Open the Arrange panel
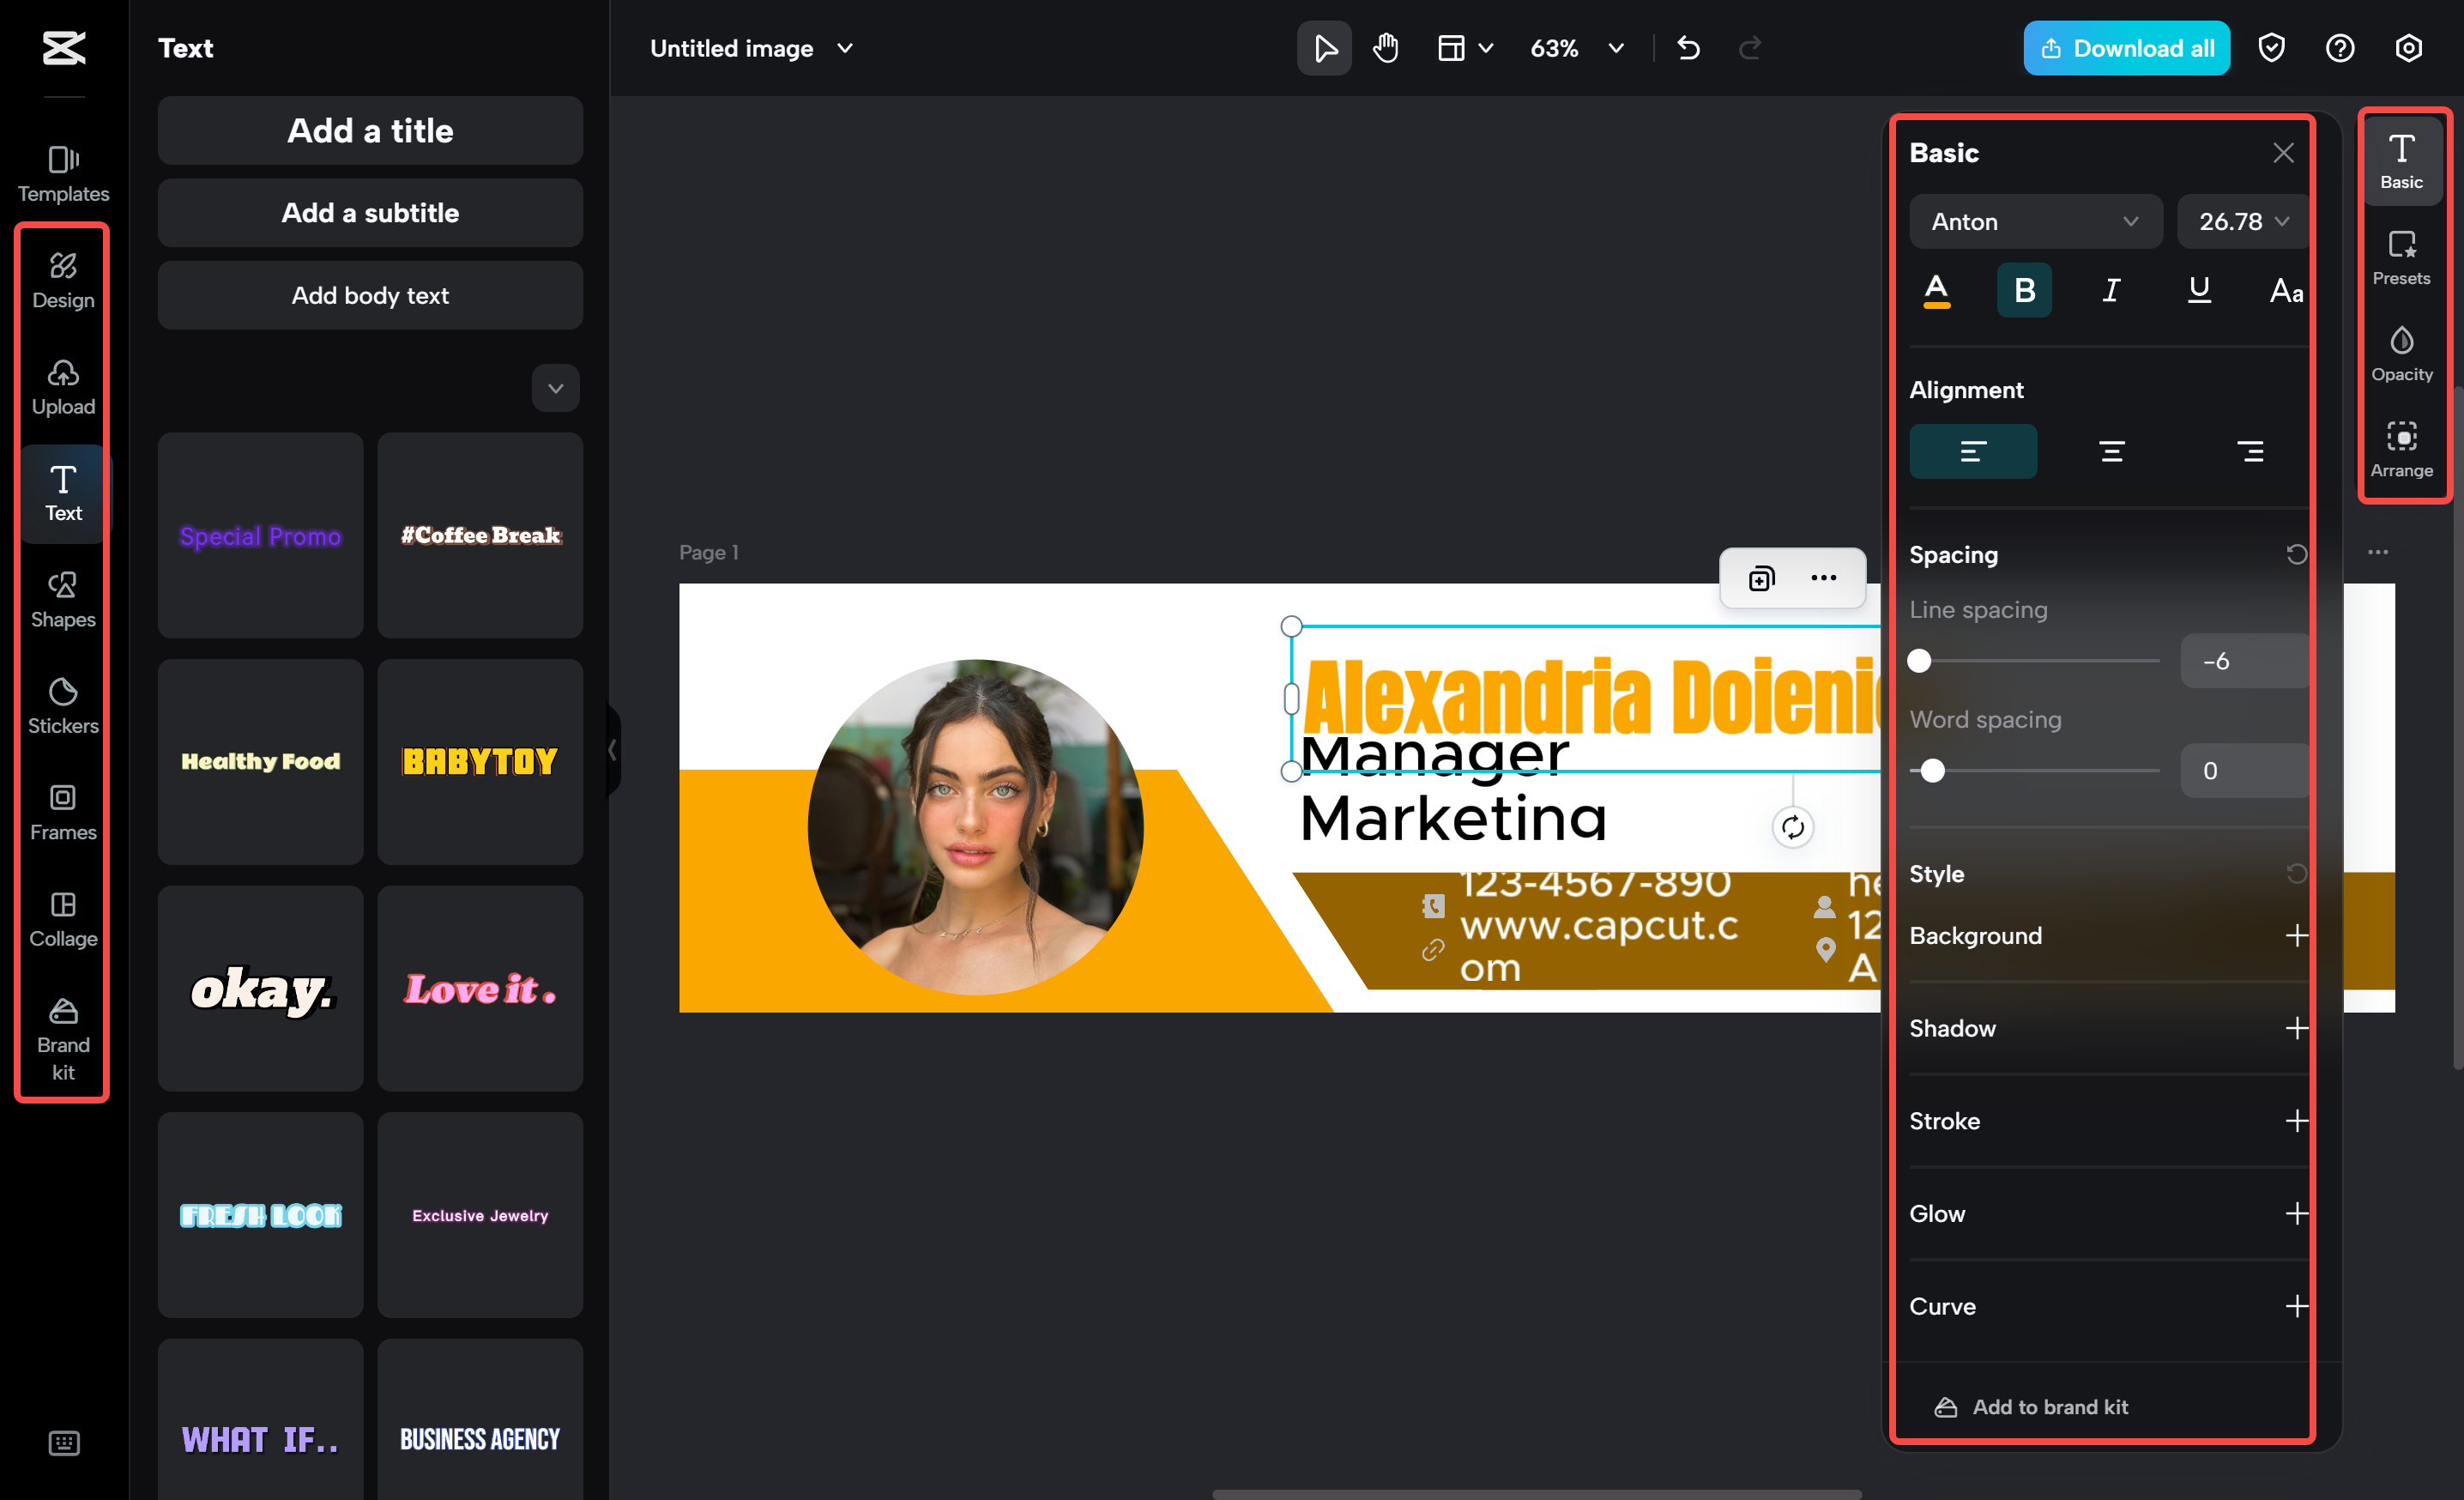Viewport: 2464px width, 1500px height. tap(2402, 448)
